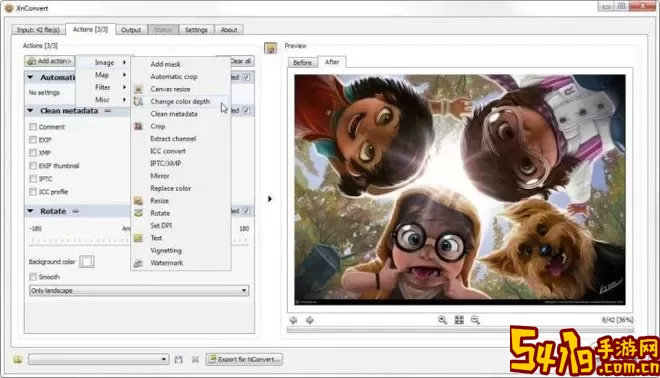Click the Add action button

50,61
